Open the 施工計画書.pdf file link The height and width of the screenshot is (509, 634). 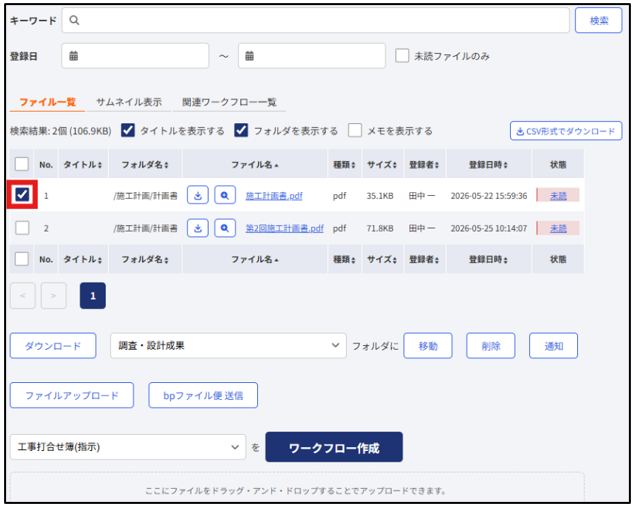(274, 196)
